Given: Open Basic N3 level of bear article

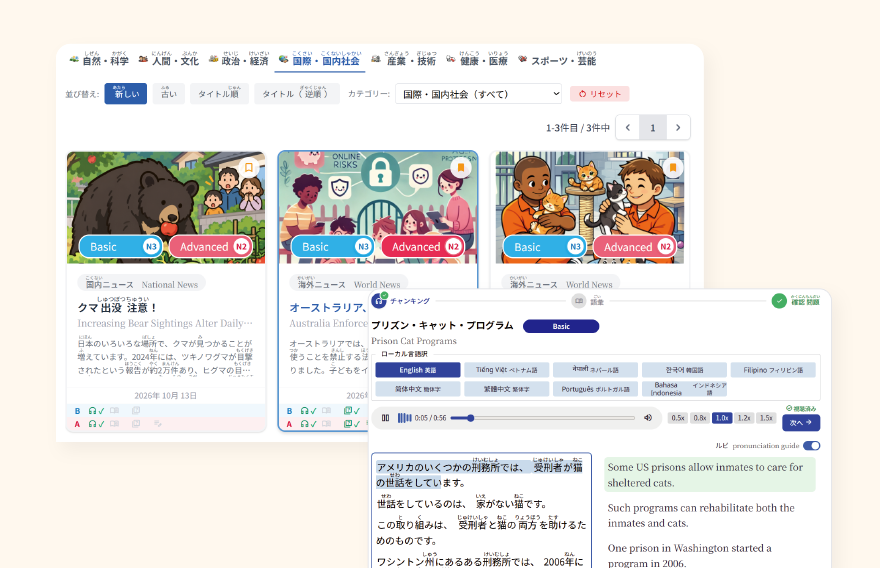Looking at the screenshot, I should pos(121,246).
